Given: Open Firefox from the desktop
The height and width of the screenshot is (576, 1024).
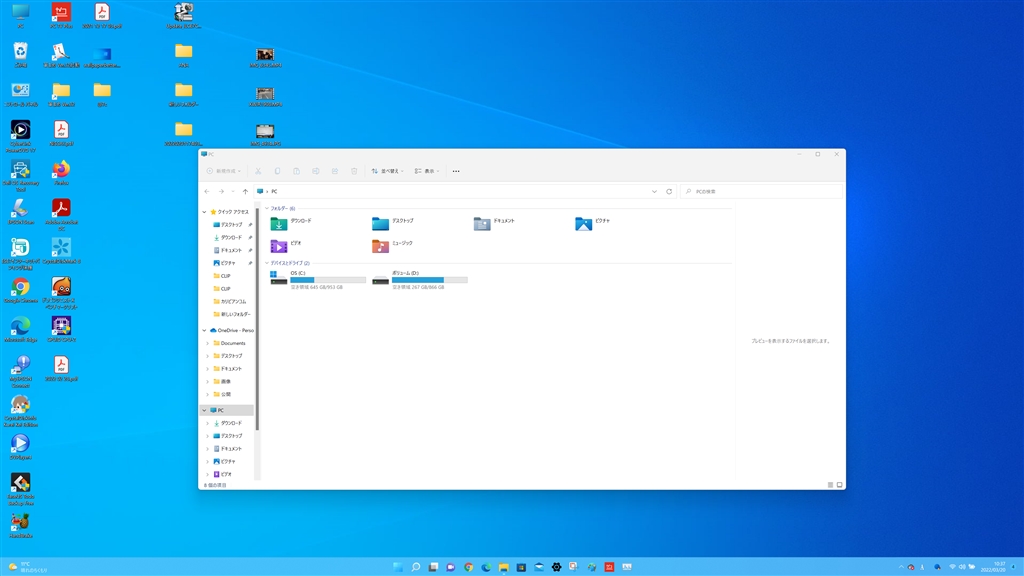Looking at the screenshot, I should 61,170.
